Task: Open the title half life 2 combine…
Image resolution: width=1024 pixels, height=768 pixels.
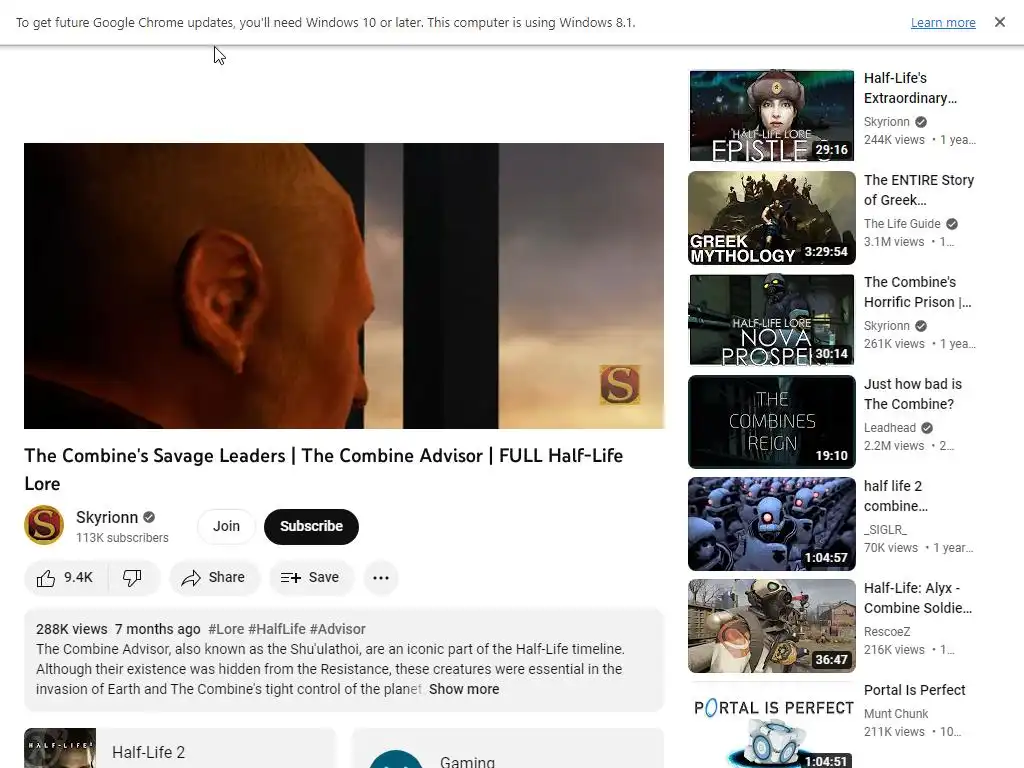Action: click(x=896, y=496)
